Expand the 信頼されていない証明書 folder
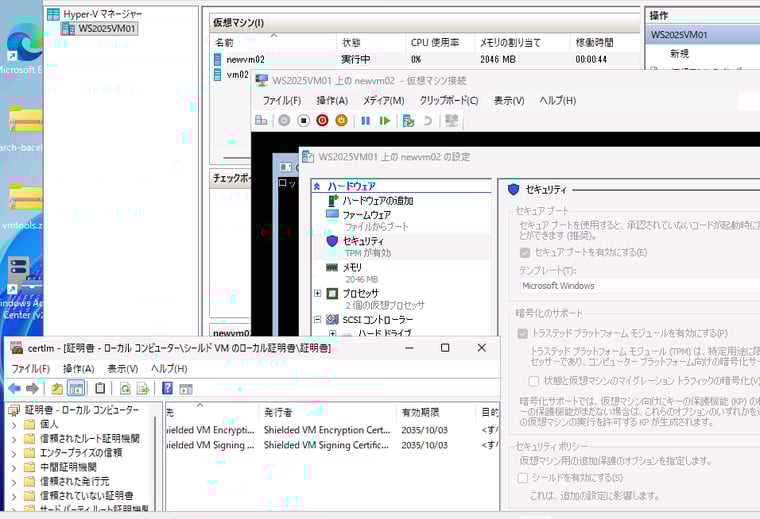 point(14,496)
